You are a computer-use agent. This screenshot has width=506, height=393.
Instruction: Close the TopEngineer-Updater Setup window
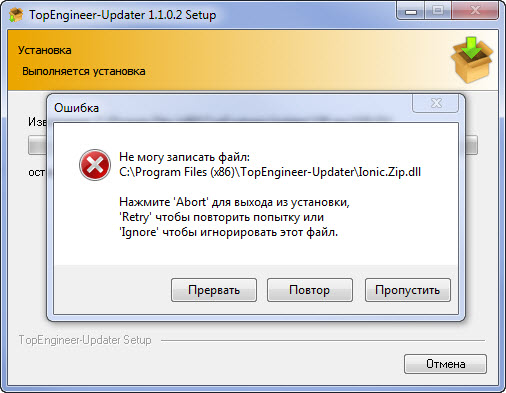[x=475, y=11]
